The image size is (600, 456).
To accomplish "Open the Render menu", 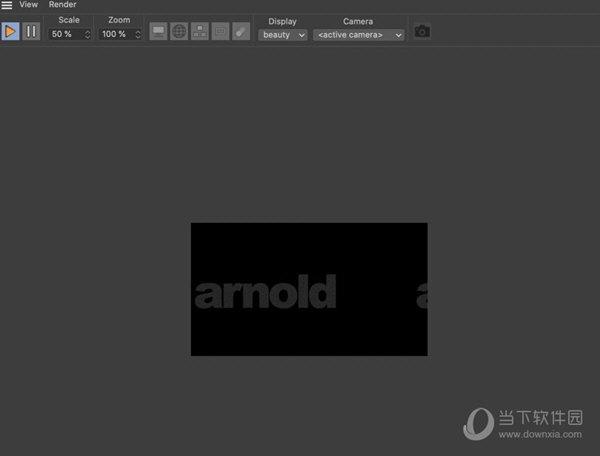I will [62, 5].
